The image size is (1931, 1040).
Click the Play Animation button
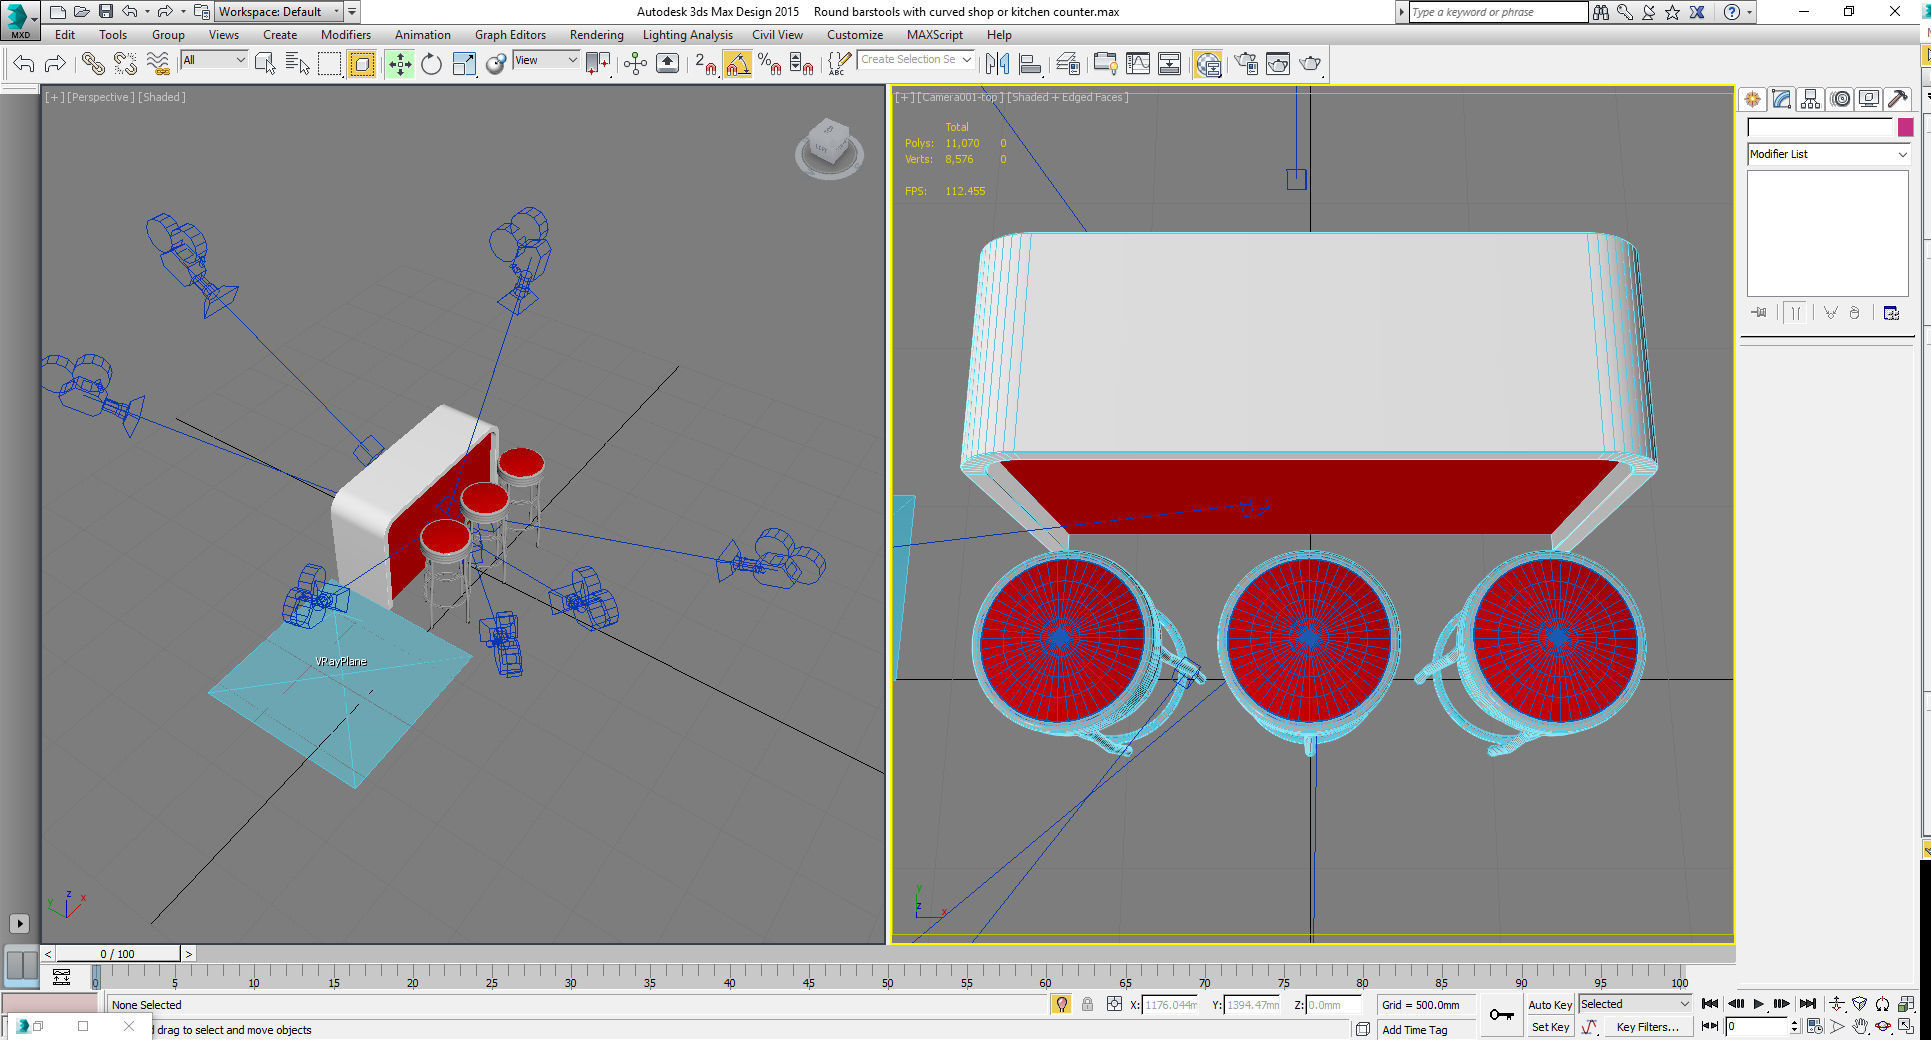point(1759,1004)
